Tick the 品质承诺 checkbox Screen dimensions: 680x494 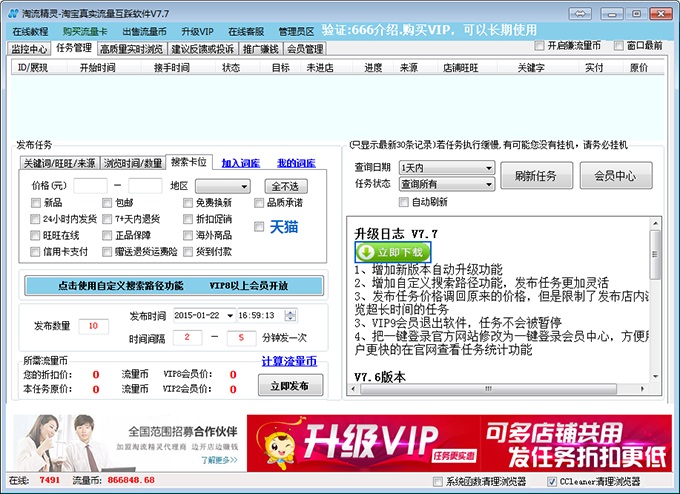[x=259, y=203]
